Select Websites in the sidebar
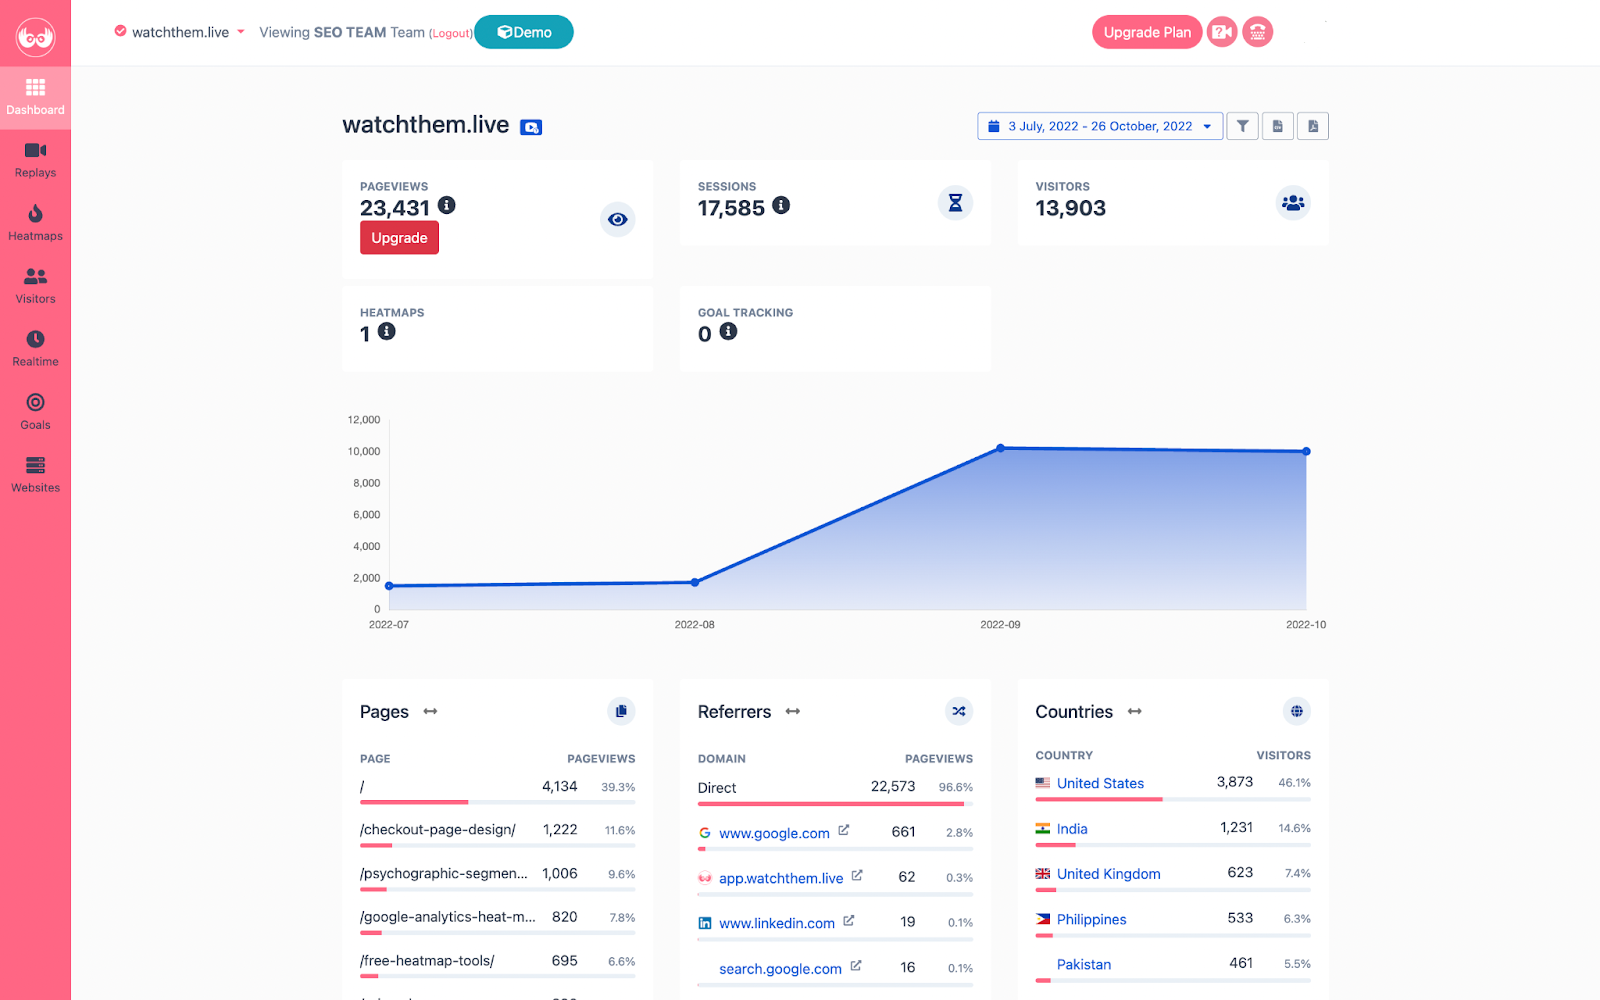Viewport: 1600px width, 1000px height. pyautogui.click(x=35, y=475)
